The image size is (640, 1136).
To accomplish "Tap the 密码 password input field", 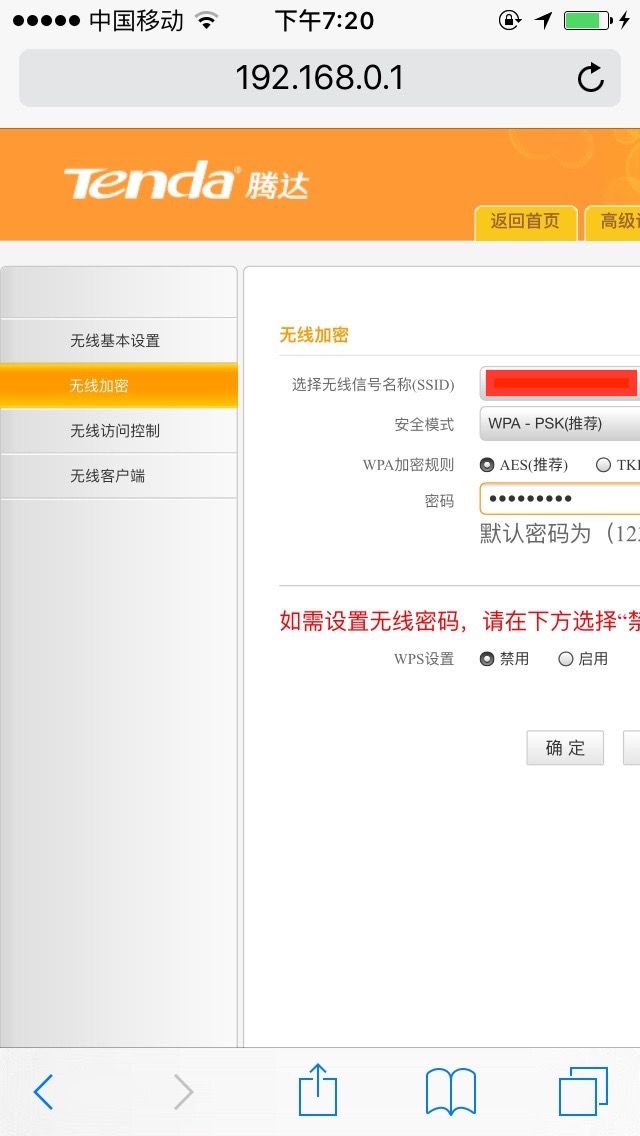I will 560,498.
